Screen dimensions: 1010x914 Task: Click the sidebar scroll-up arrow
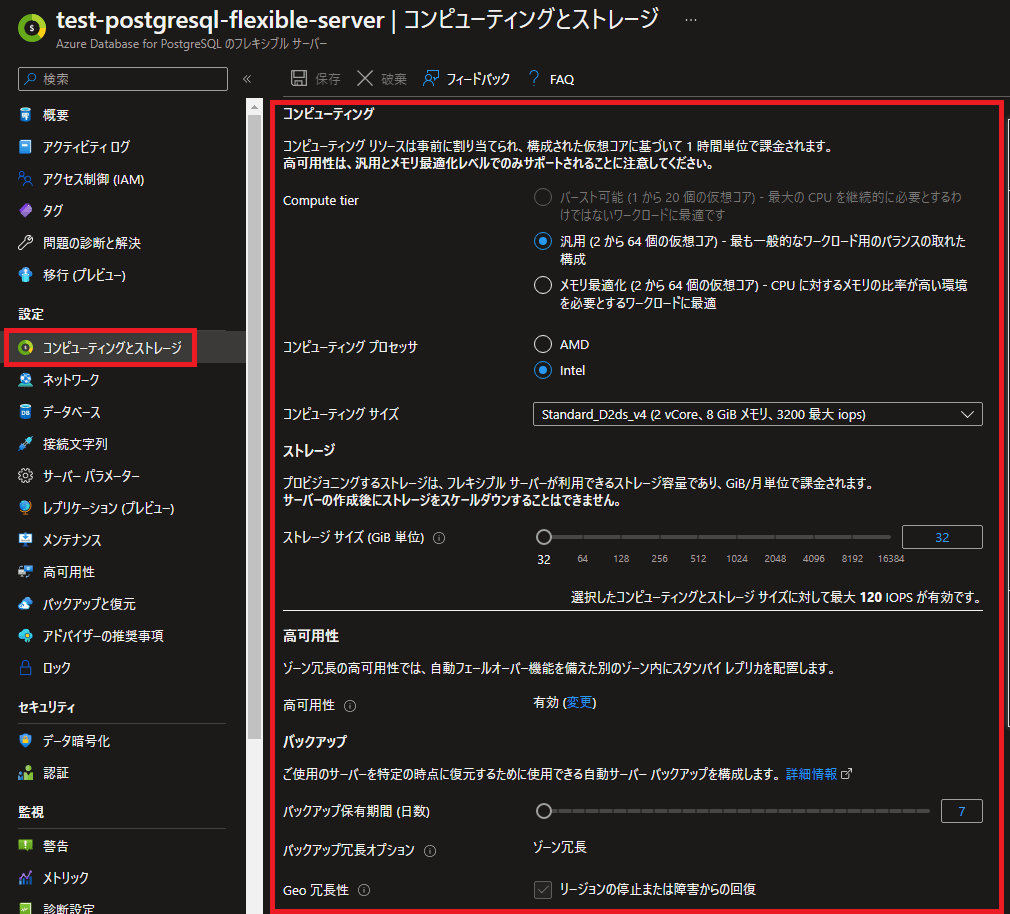coord(254,107)
